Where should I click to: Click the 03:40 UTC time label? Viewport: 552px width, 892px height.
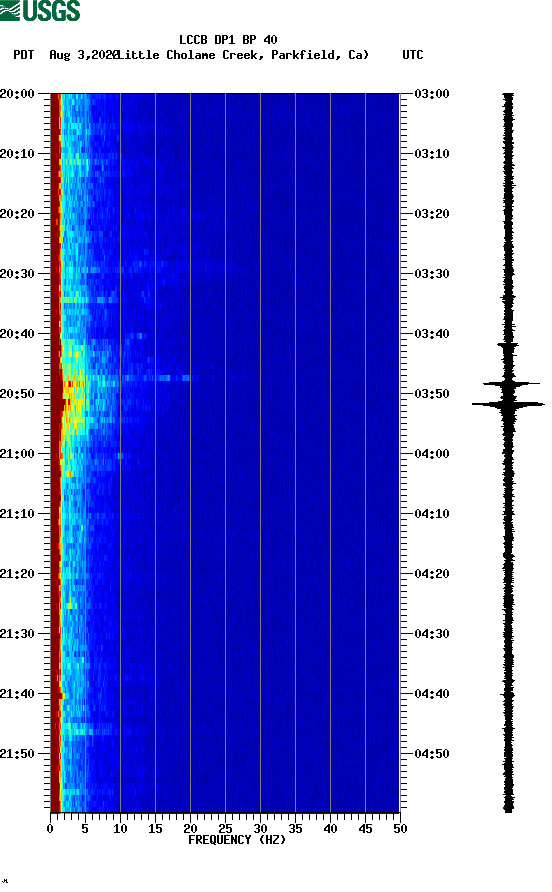point(432,334)
